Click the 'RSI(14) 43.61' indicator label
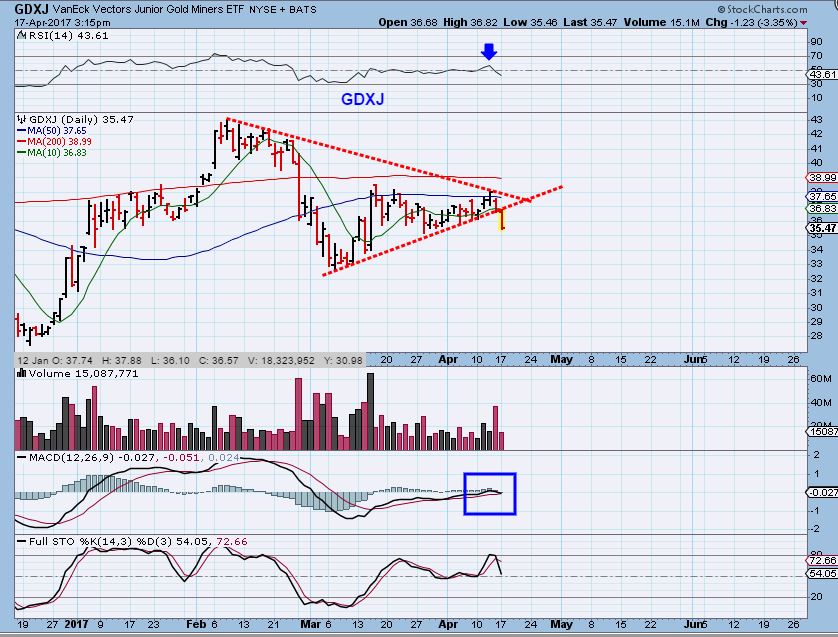The width and height of the screenshot is (838, 637). coord(68,36)
